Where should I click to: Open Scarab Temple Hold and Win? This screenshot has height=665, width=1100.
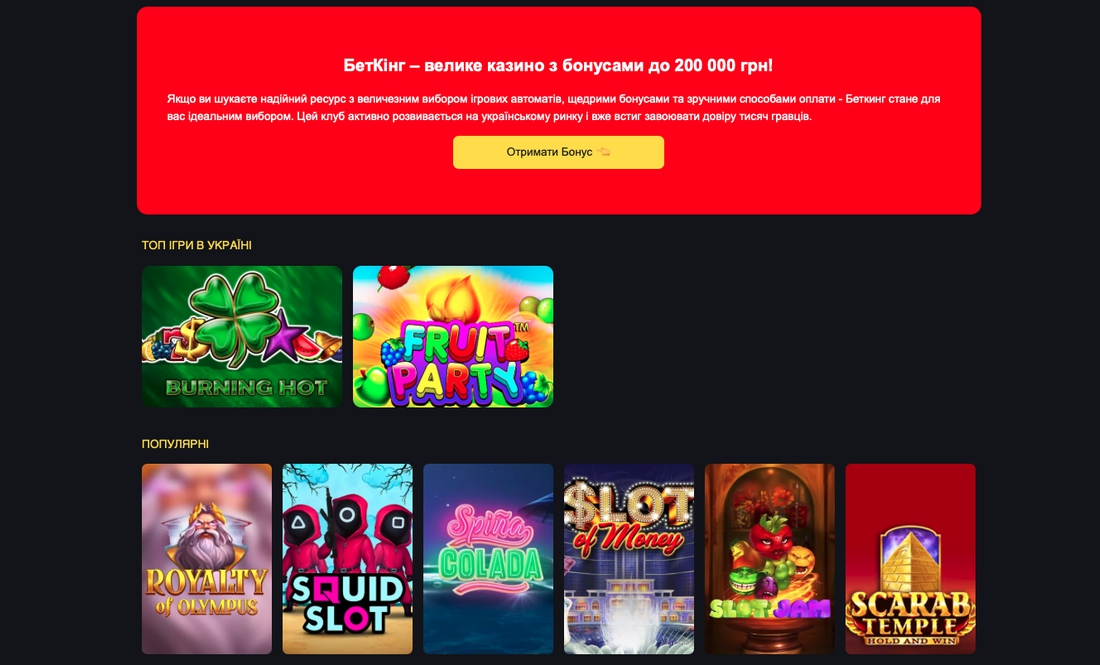[911, 559]
